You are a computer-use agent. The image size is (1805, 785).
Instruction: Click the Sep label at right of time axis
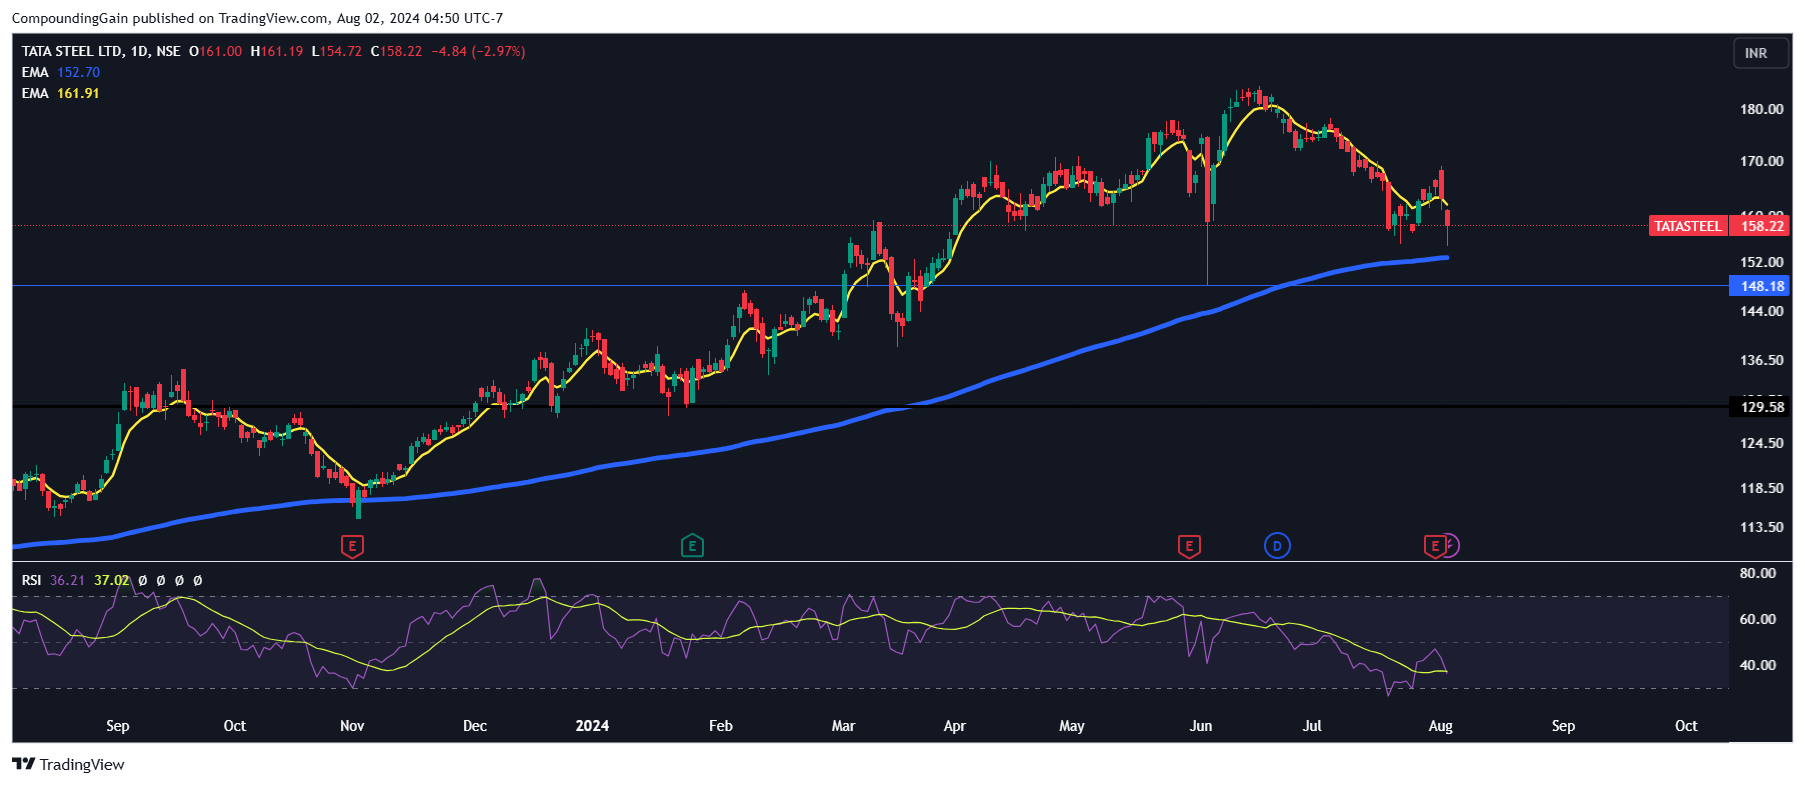pyautogui.click(x=1564, y=726)
